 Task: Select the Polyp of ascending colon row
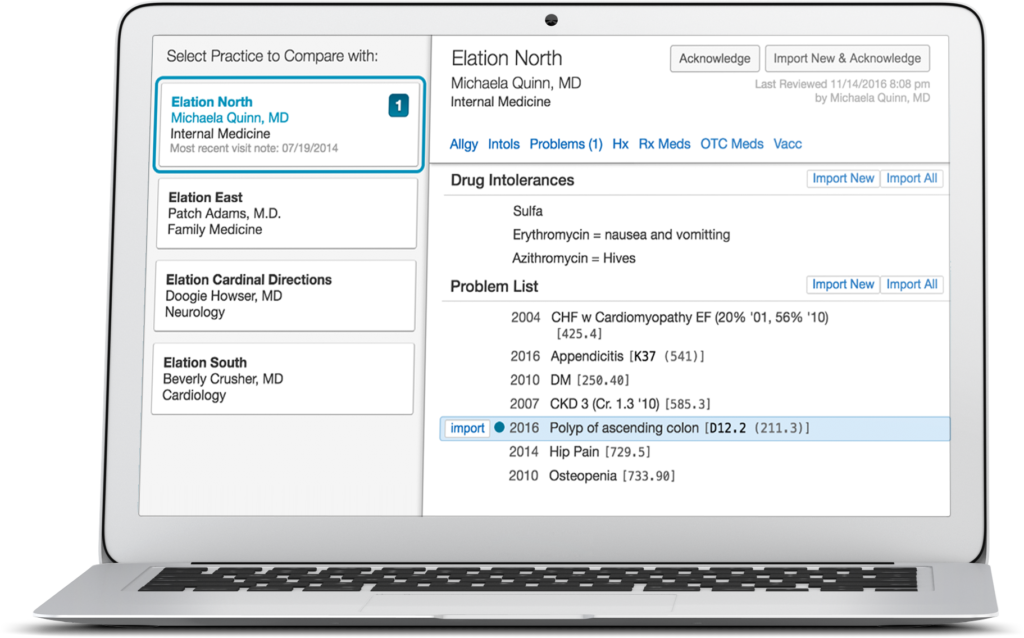coord(695,428)
